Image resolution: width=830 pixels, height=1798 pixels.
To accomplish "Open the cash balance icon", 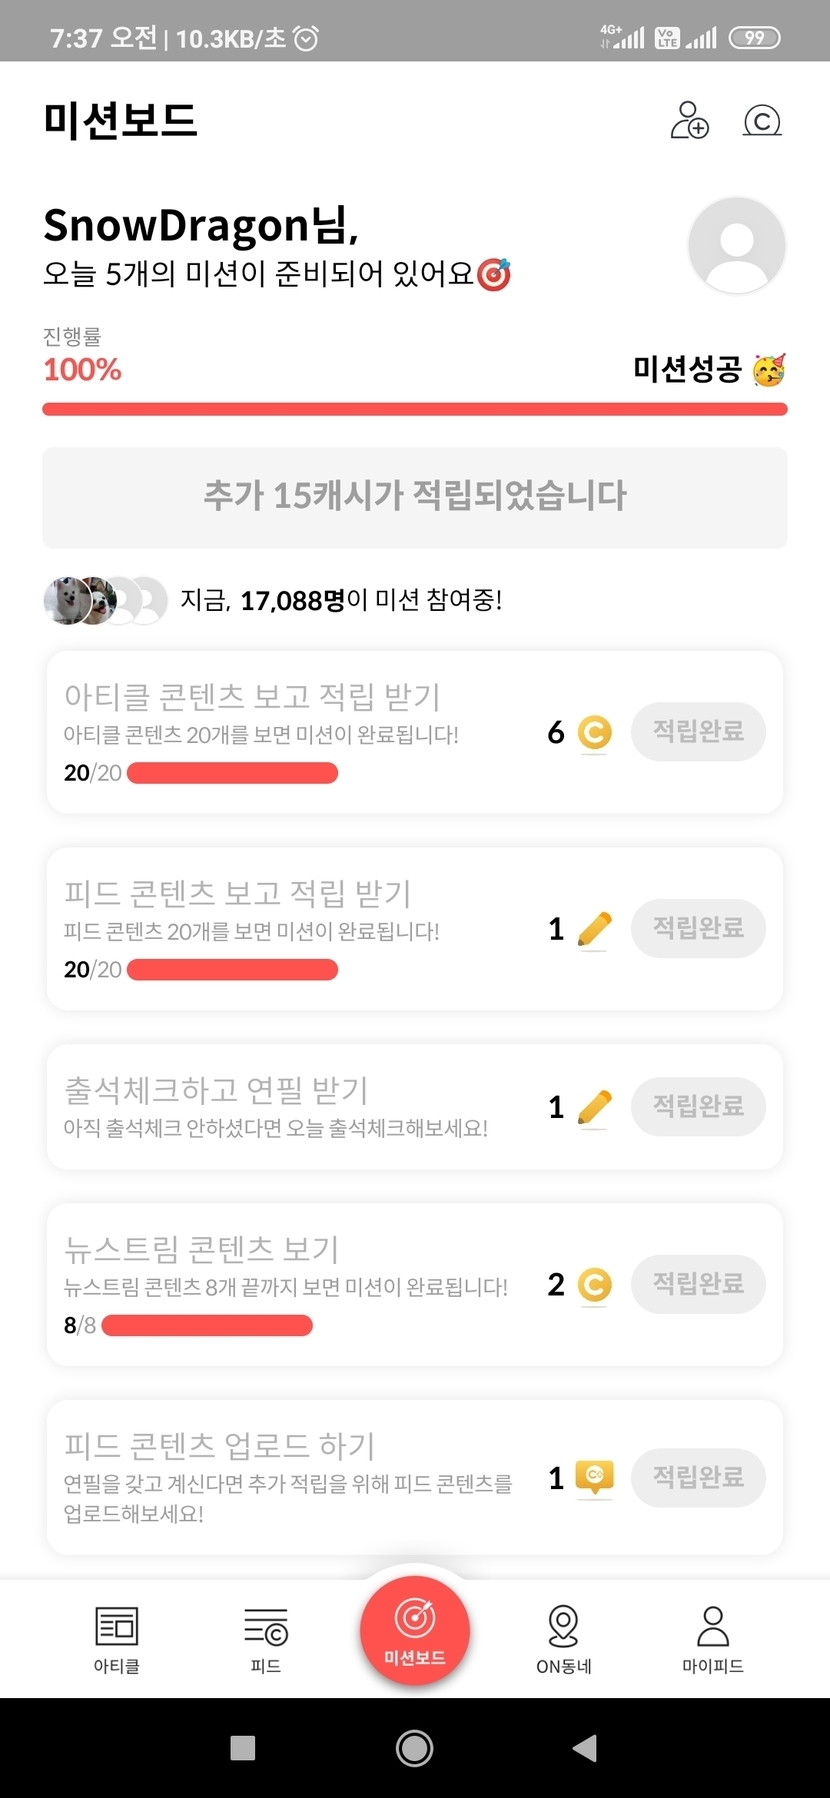I will pyautogui.click(x=762, y=121).
